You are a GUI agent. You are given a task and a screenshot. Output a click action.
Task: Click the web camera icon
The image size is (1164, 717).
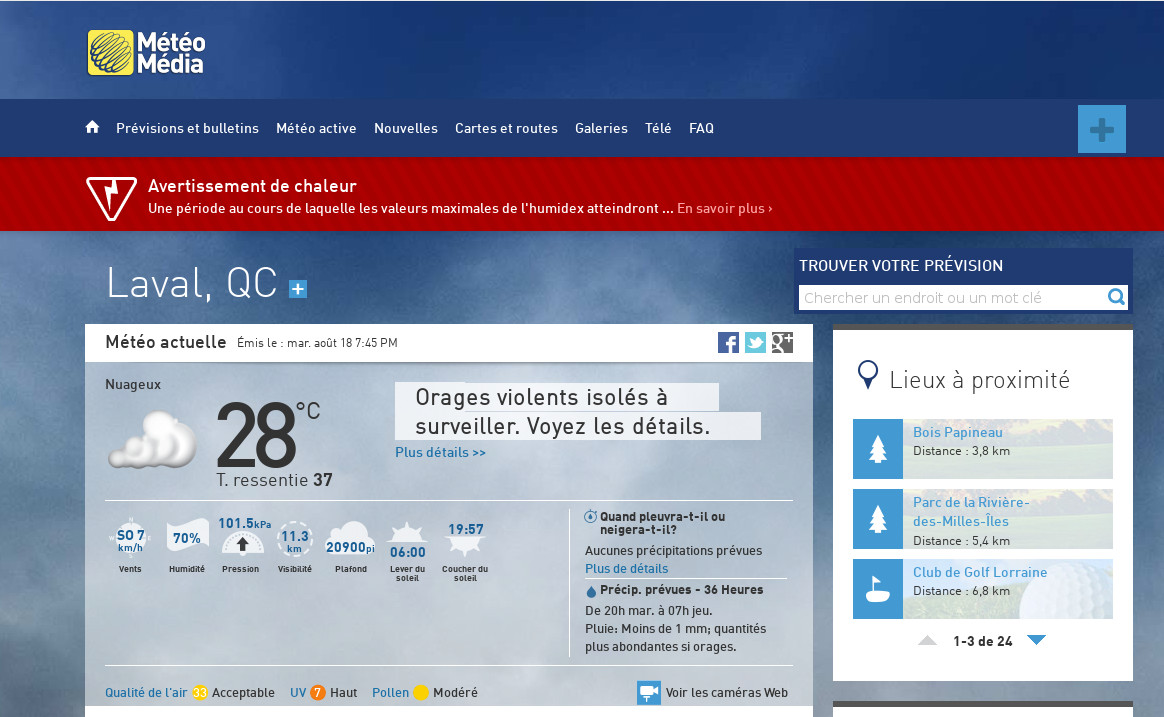(648, 693)
